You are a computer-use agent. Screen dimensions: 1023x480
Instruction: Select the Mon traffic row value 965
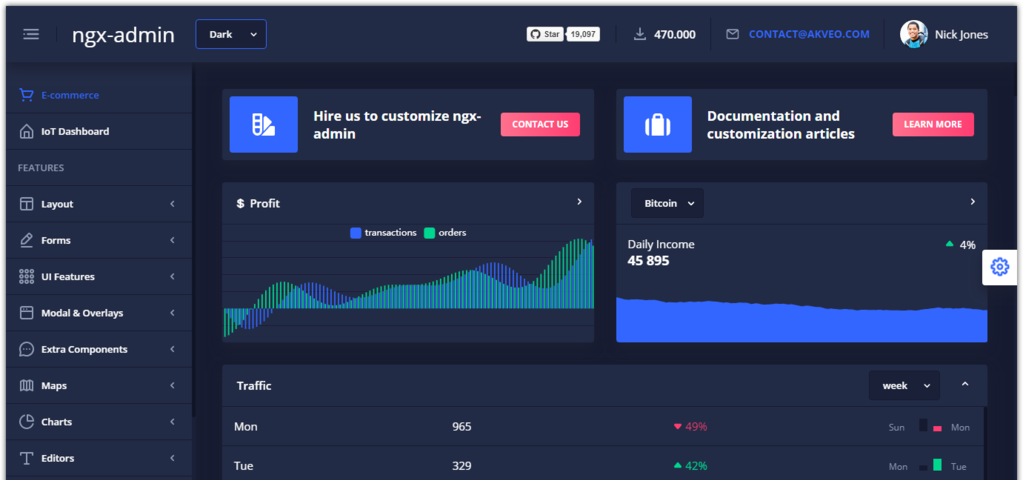tap(462, 427)
